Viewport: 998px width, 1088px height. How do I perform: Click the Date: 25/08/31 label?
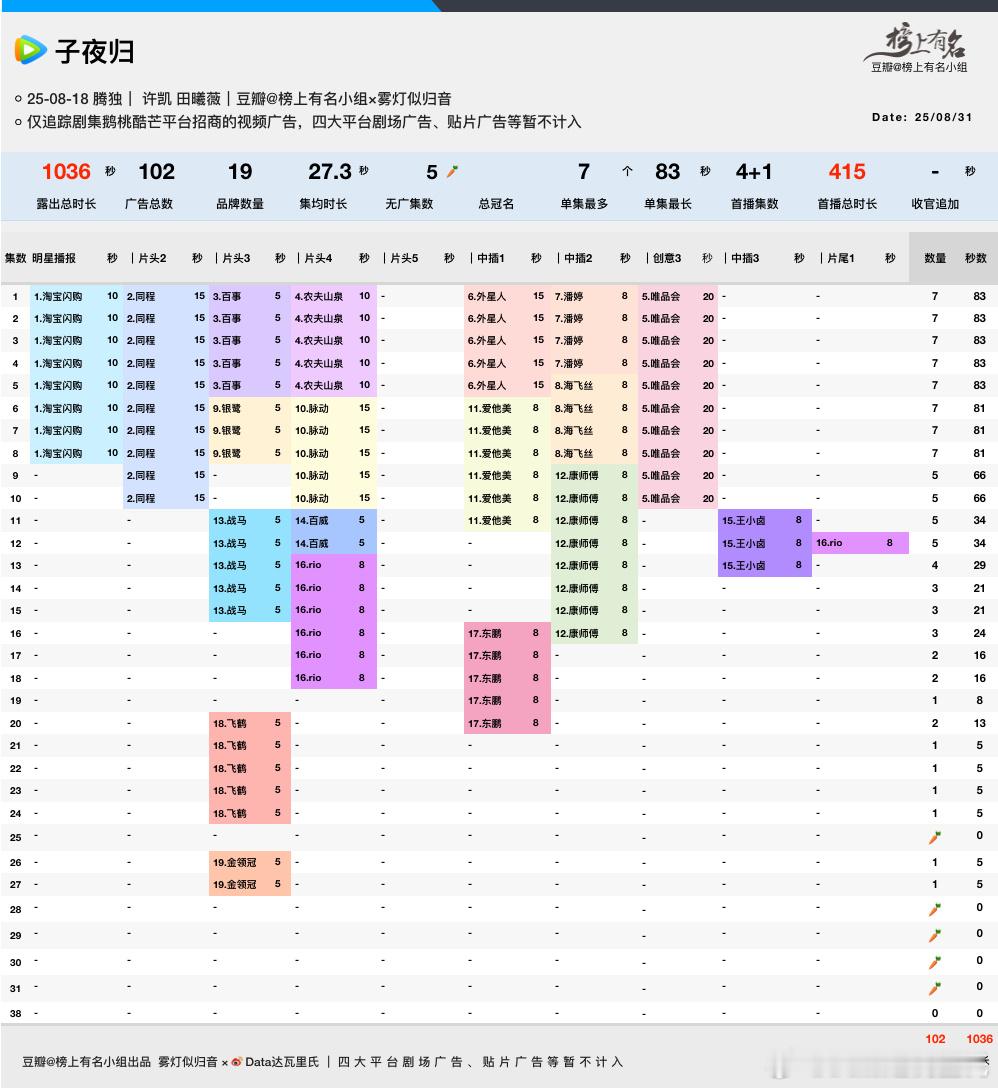click(x=922, y=117)
